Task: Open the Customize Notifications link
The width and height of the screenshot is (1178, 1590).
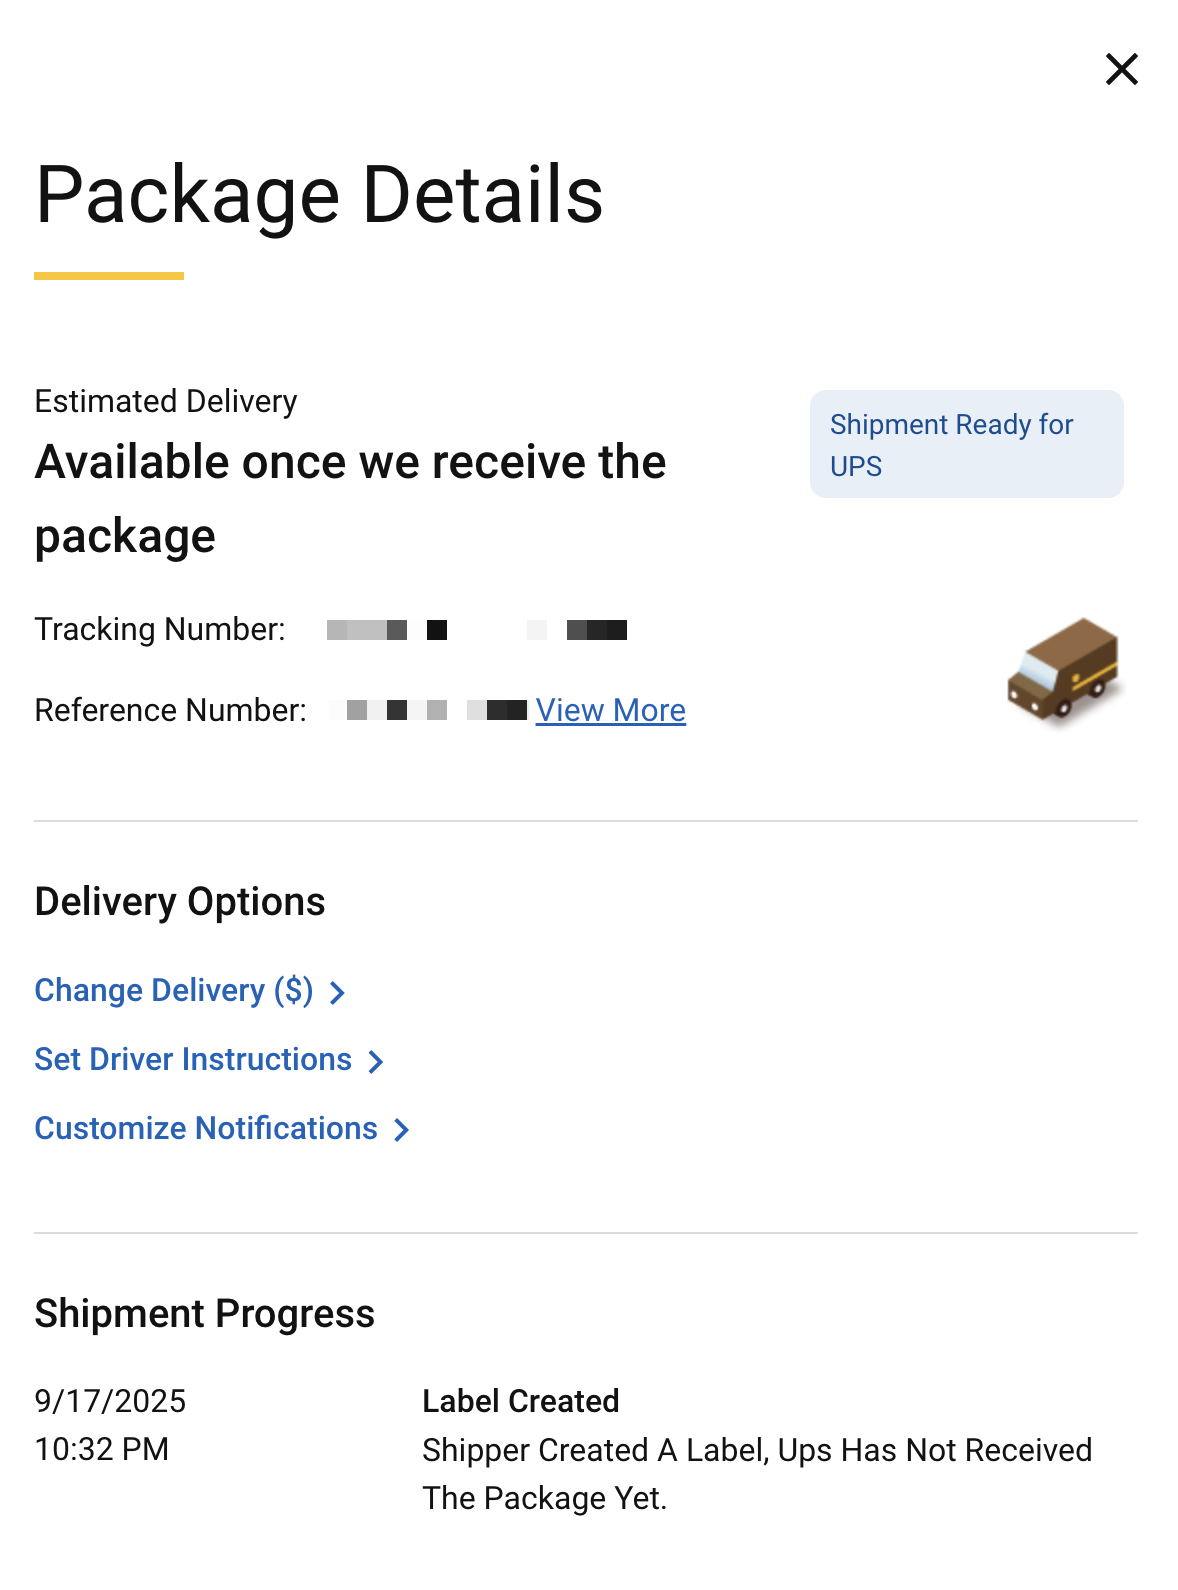Action: pyautogui.click(x=206, y=1128)
